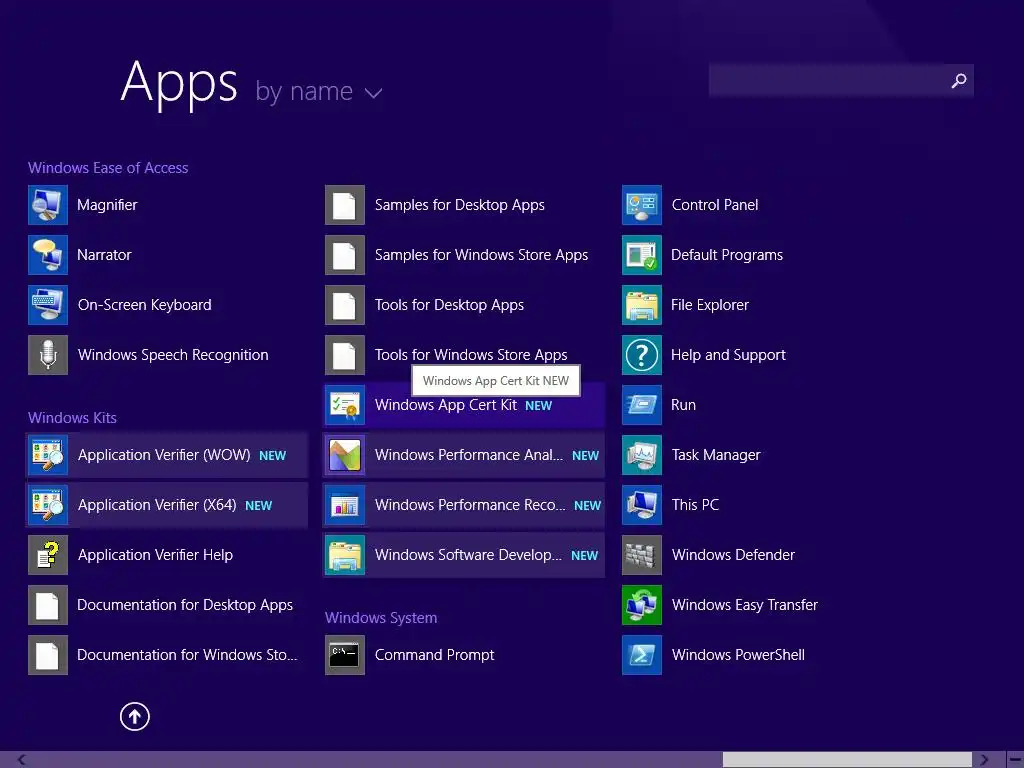Click the Windows System group header

tap(381, 618)
